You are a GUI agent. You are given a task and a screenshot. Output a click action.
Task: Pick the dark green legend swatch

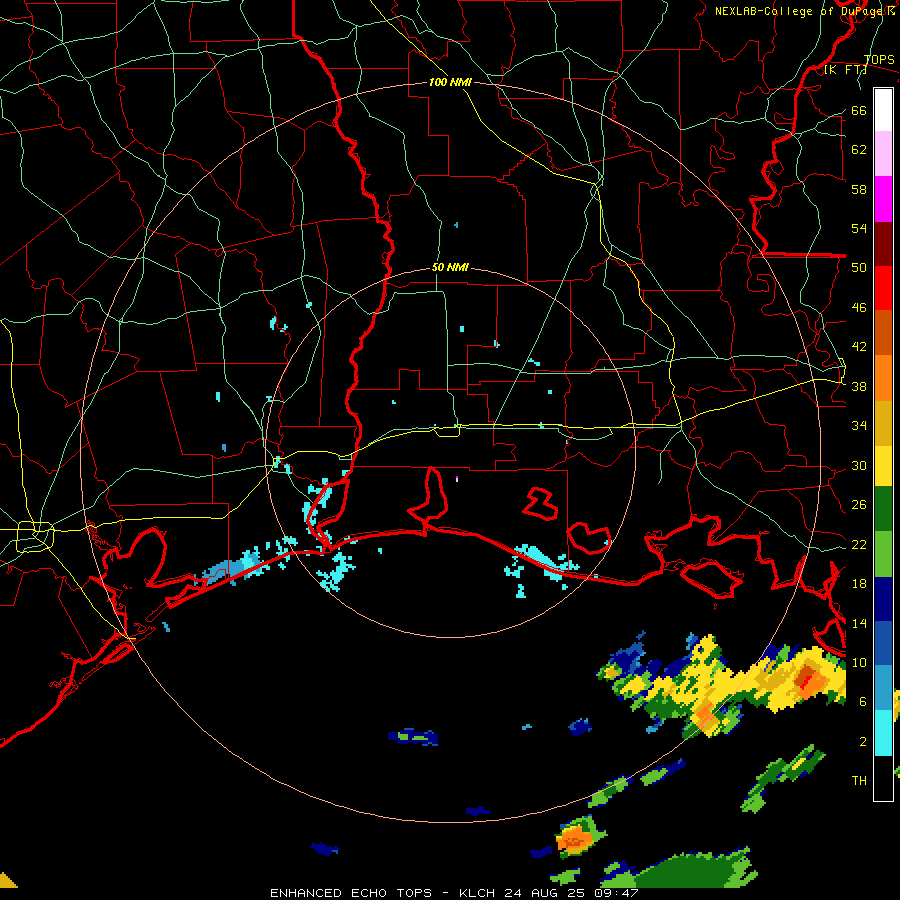[x=883, y=509]
